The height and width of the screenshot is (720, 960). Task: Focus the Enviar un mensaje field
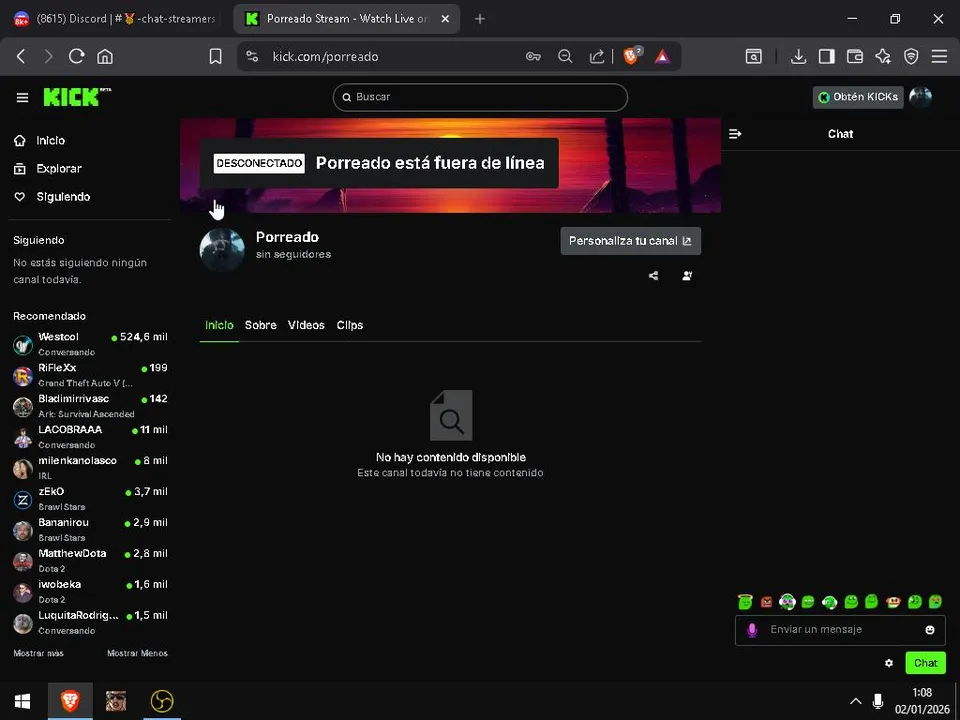pyautogui.click(x=840, y=630)
